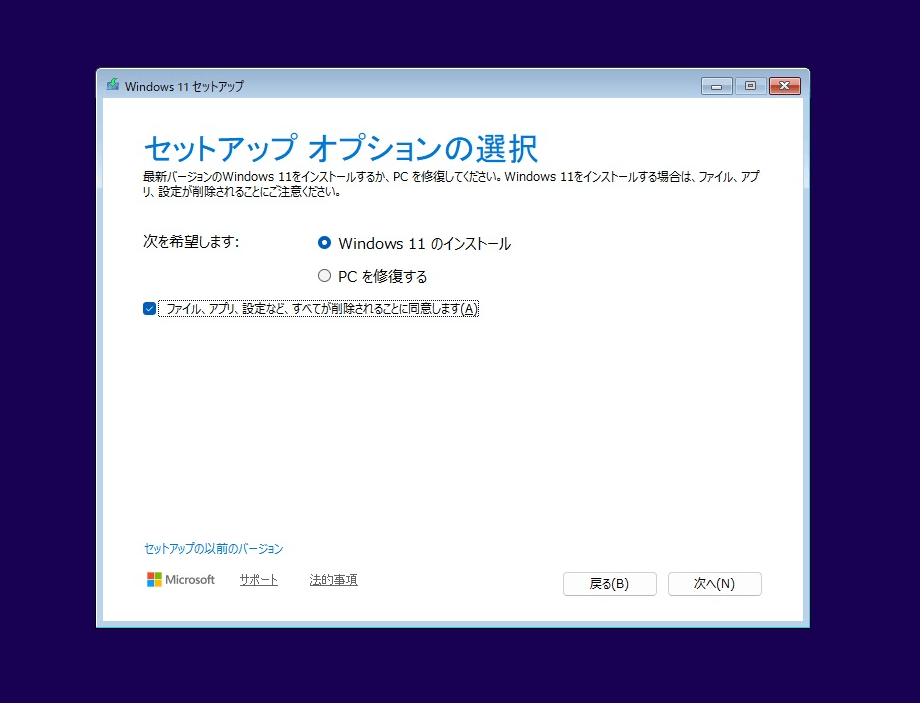Click the Windows 11 セットアップ title text
Screen dimensions: 920x703
[x=184, y=86]
